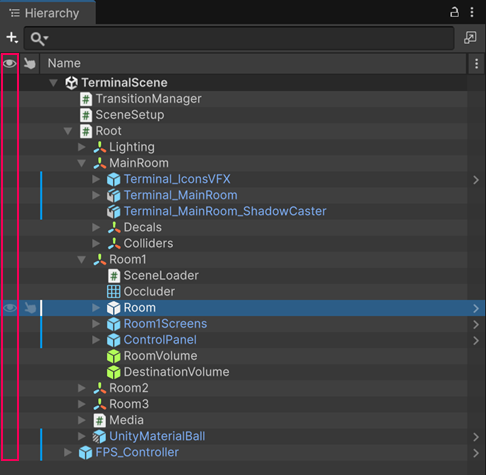Click the Room3 transform icon
The image size is (486, 475).
pos(100,404)
